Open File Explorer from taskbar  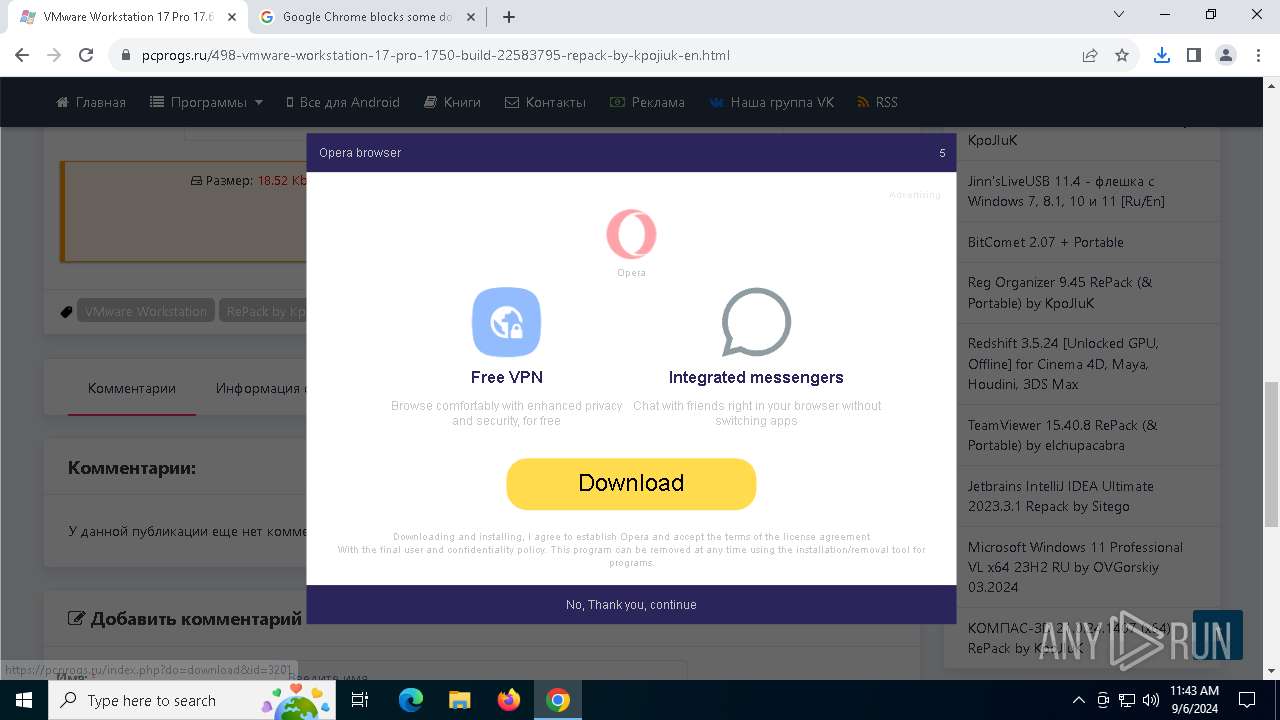pos(460,700)
